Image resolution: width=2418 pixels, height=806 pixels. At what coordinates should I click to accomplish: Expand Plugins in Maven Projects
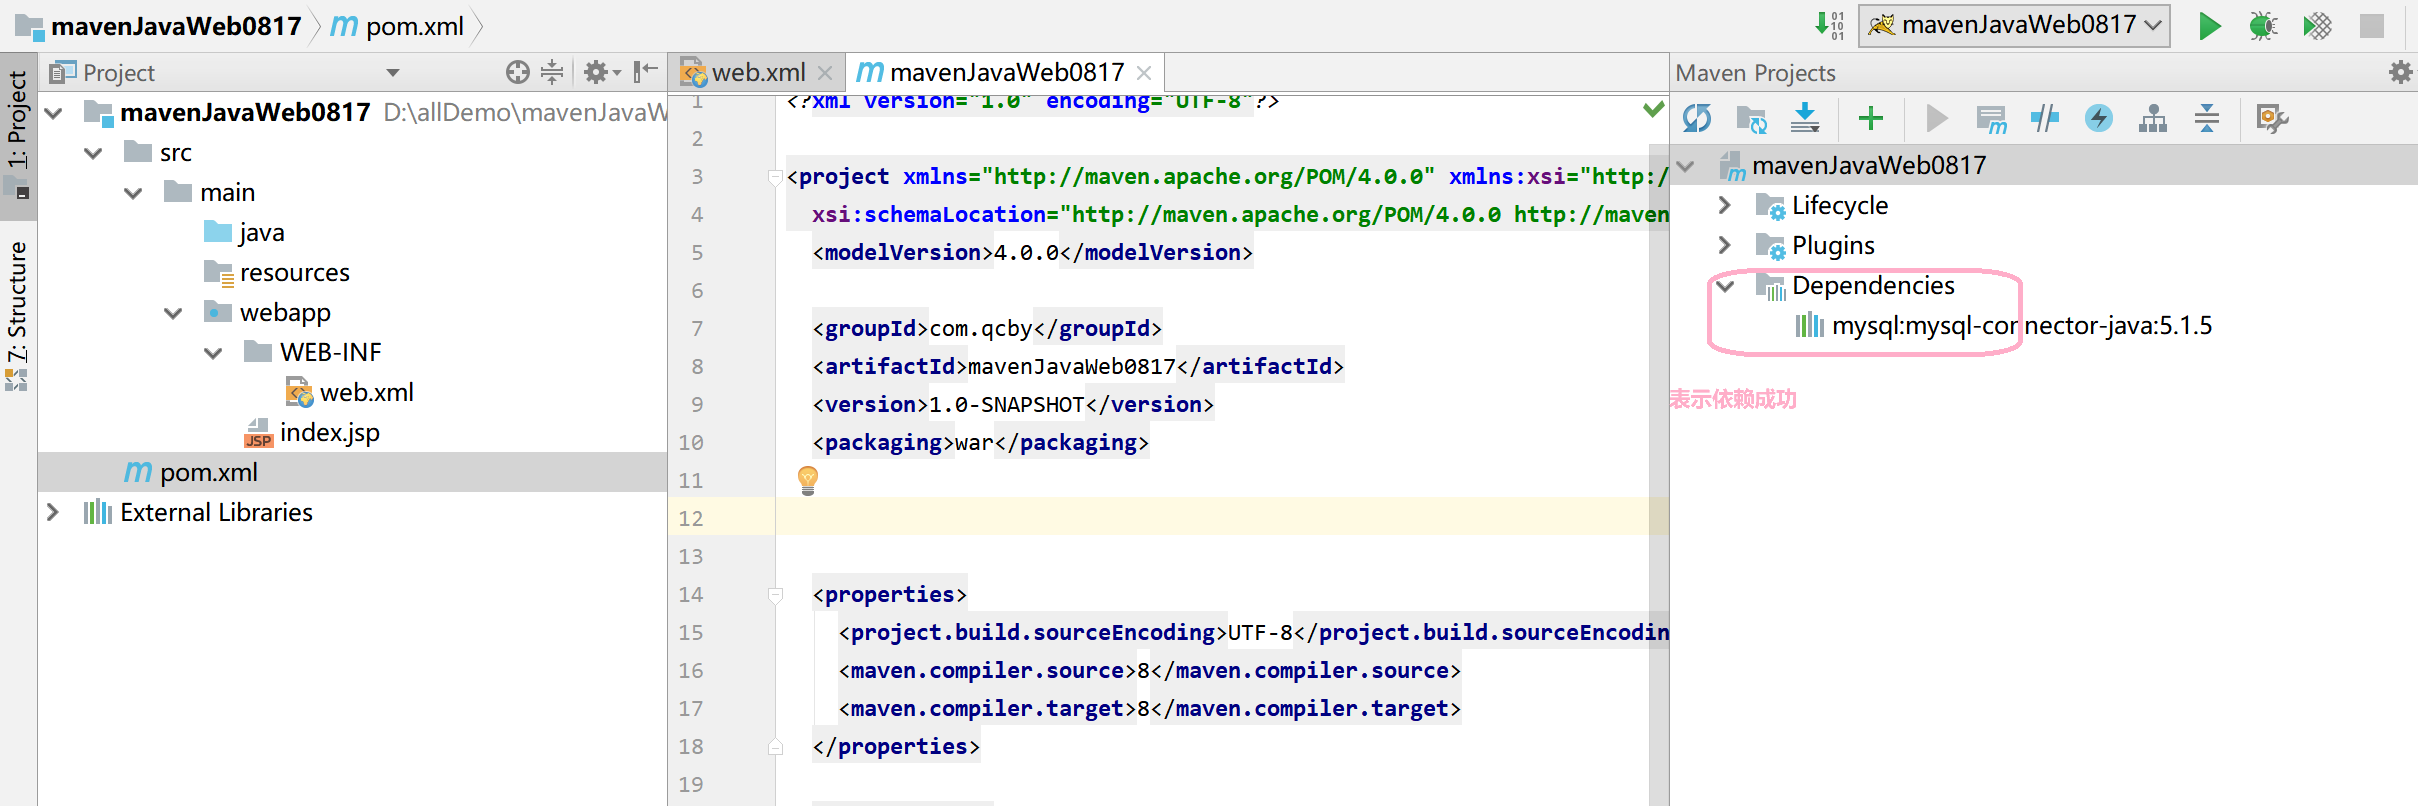pos(1724,245)
